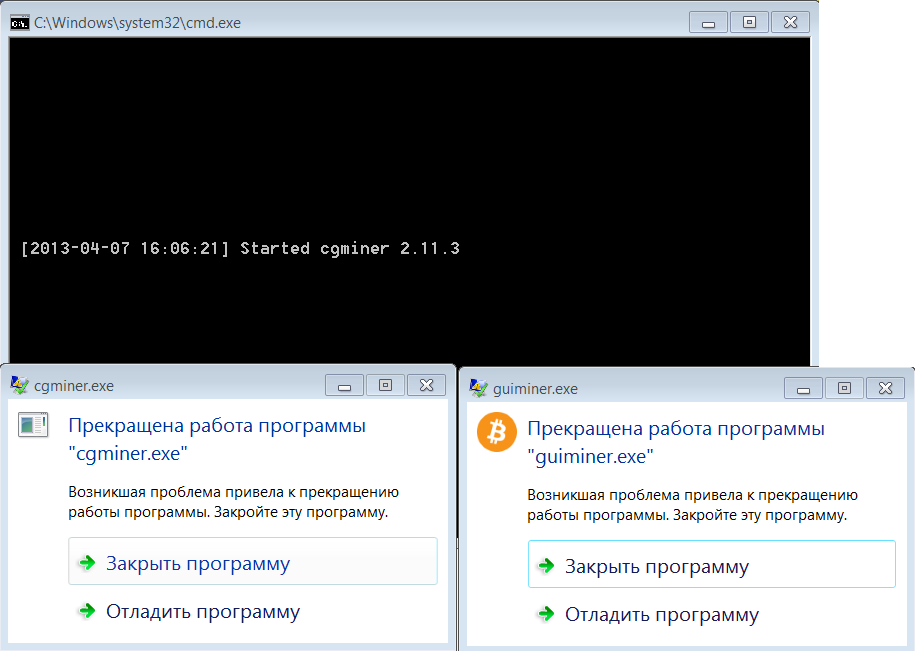This screenshot has width=915, height=651.
Task: Click the cgminer.exe title bar icon
Action: 19,385
